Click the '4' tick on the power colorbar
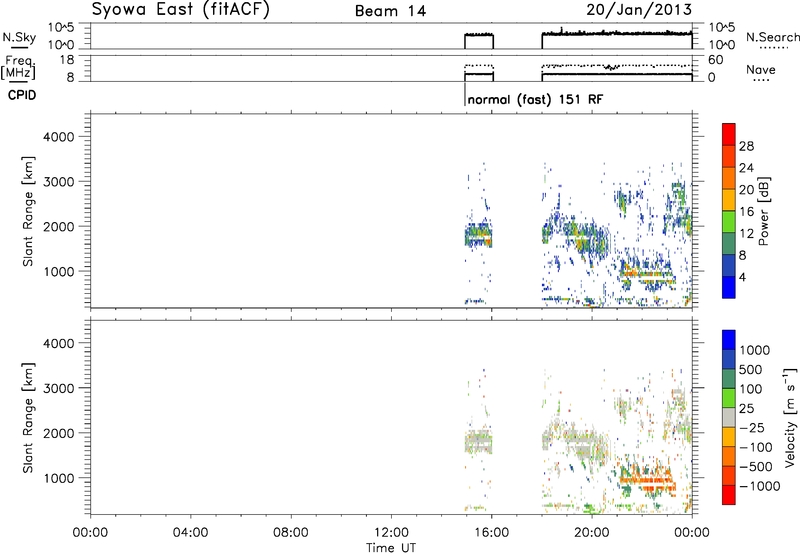This screenshot has width=800, height=554. tap(742, 277)
